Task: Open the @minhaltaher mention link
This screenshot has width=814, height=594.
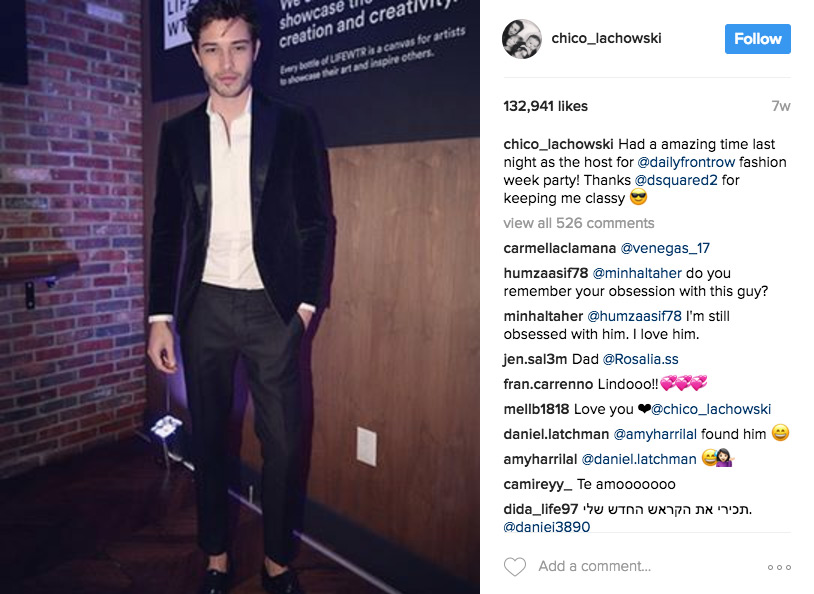Action: click(637, 273)
